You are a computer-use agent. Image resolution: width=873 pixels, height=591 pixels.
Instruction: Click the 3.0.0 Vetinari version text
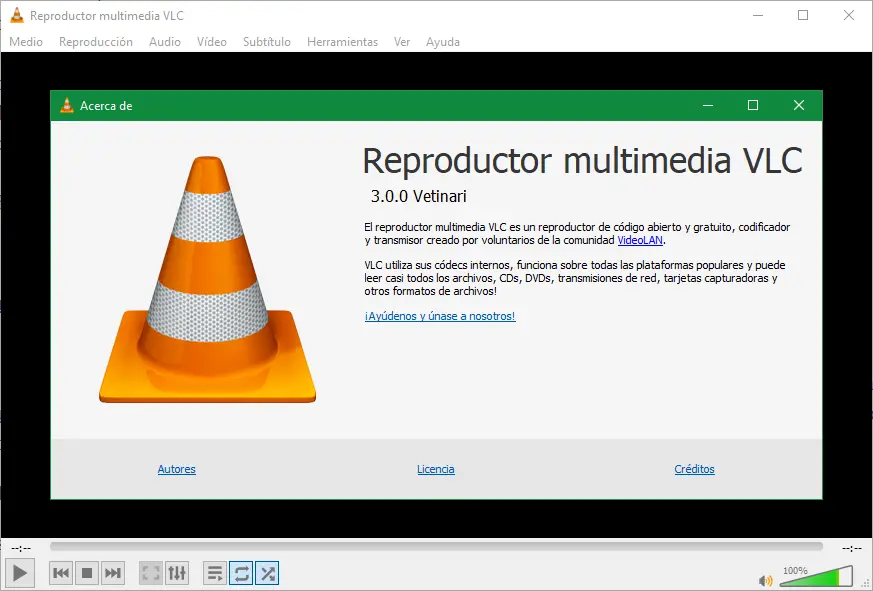(419, 196)
